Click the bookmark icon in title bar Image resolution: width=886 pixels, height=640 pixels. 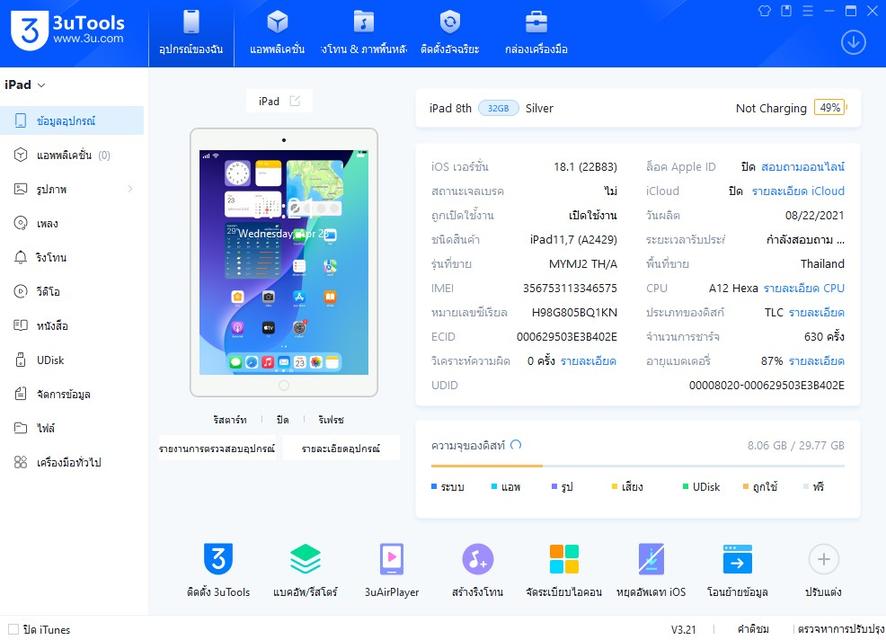786,11
